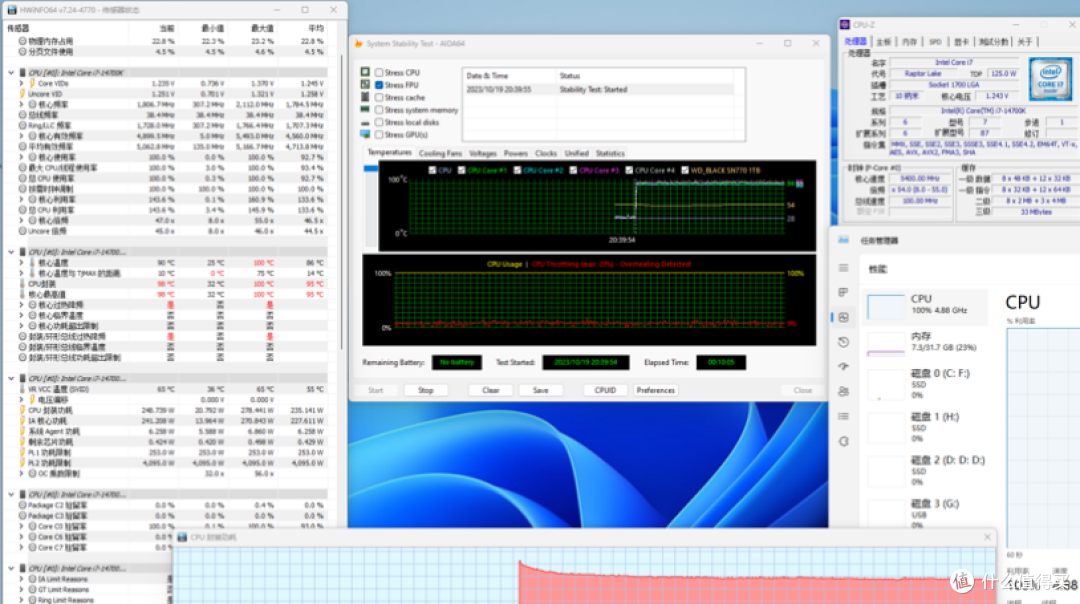Collapse the Intel Core i7-14700K sensor group
The image size is (1080, 604).
click(x=11, y=73)
